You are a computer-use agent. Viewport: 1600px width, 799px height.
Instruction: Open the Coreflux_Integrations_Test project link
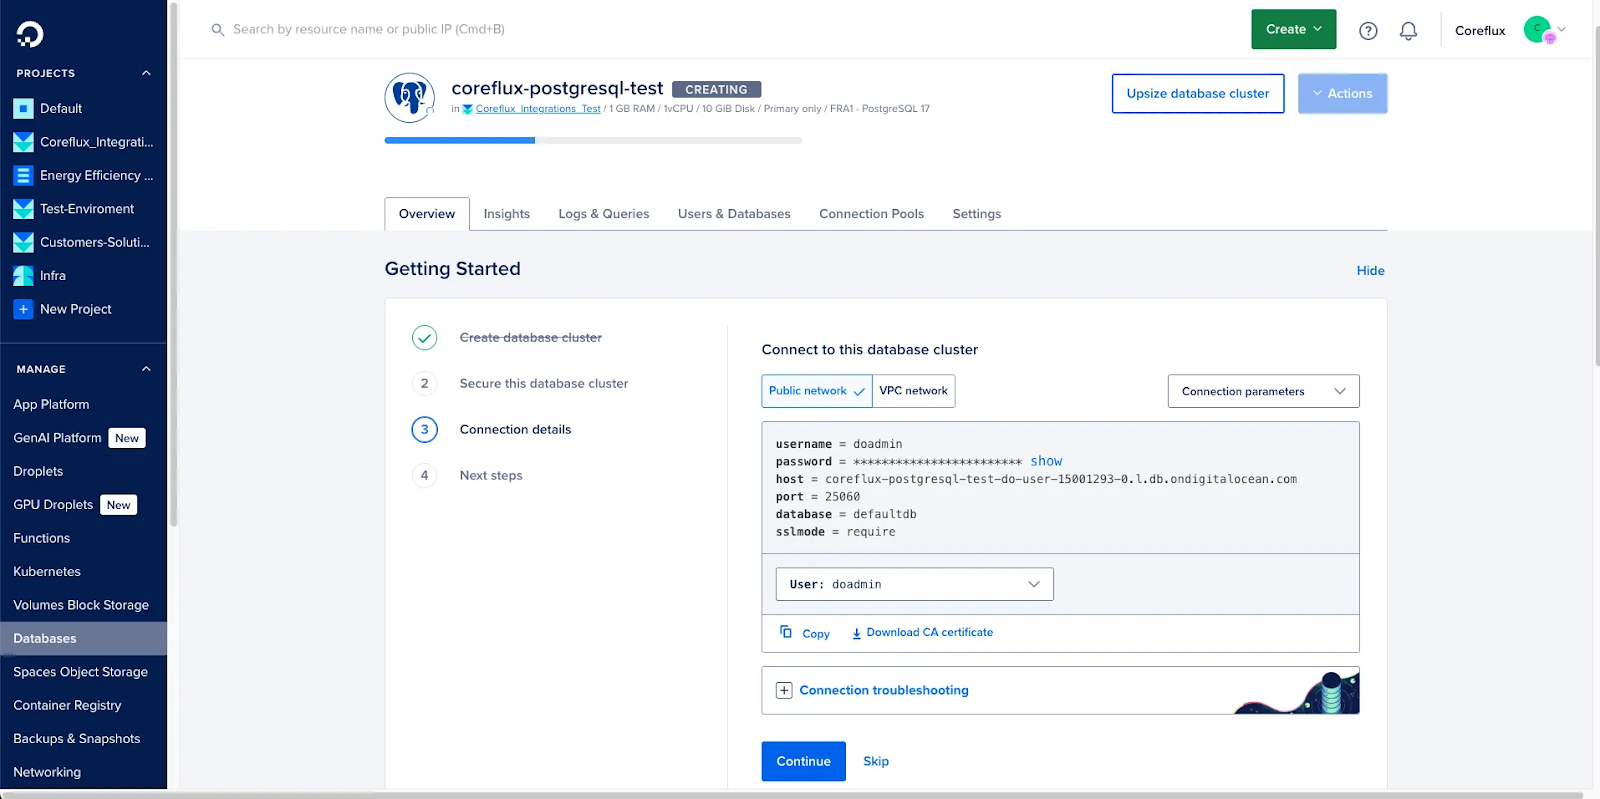click(538, 109)
